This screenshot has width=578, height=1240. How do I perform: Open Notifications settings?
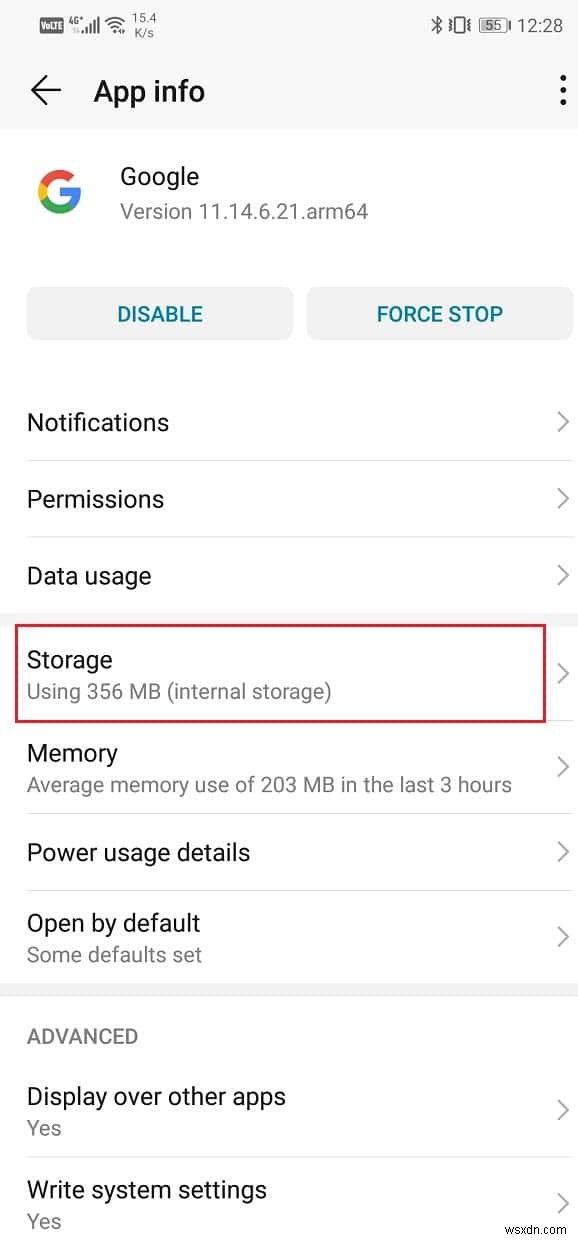289,422
